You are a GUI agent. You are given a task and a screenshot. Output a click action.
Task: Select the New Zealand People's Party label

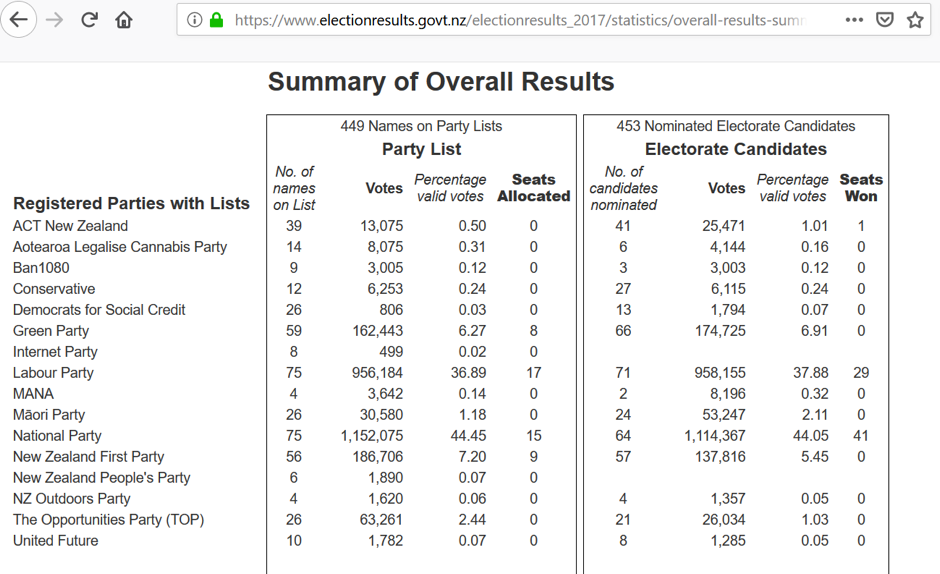click(x=101, y=478)
